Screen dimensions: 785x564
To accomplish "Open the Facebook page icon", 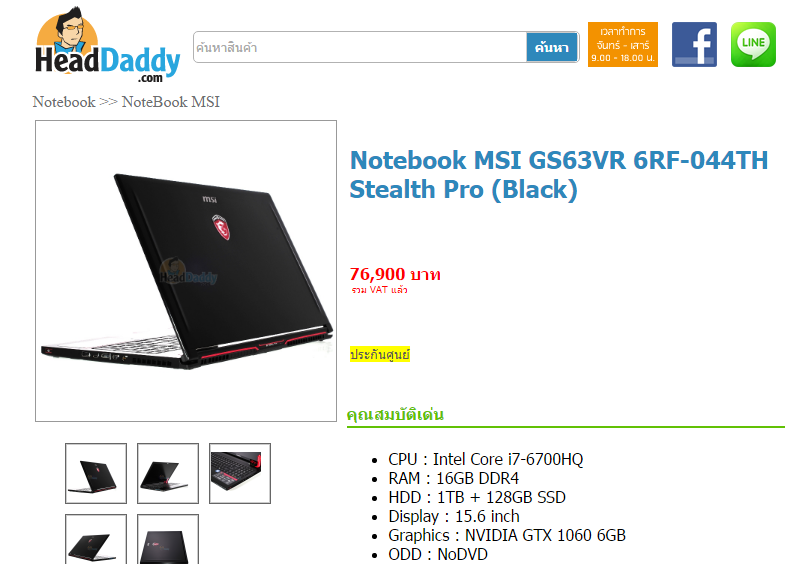I will [694, 45].
